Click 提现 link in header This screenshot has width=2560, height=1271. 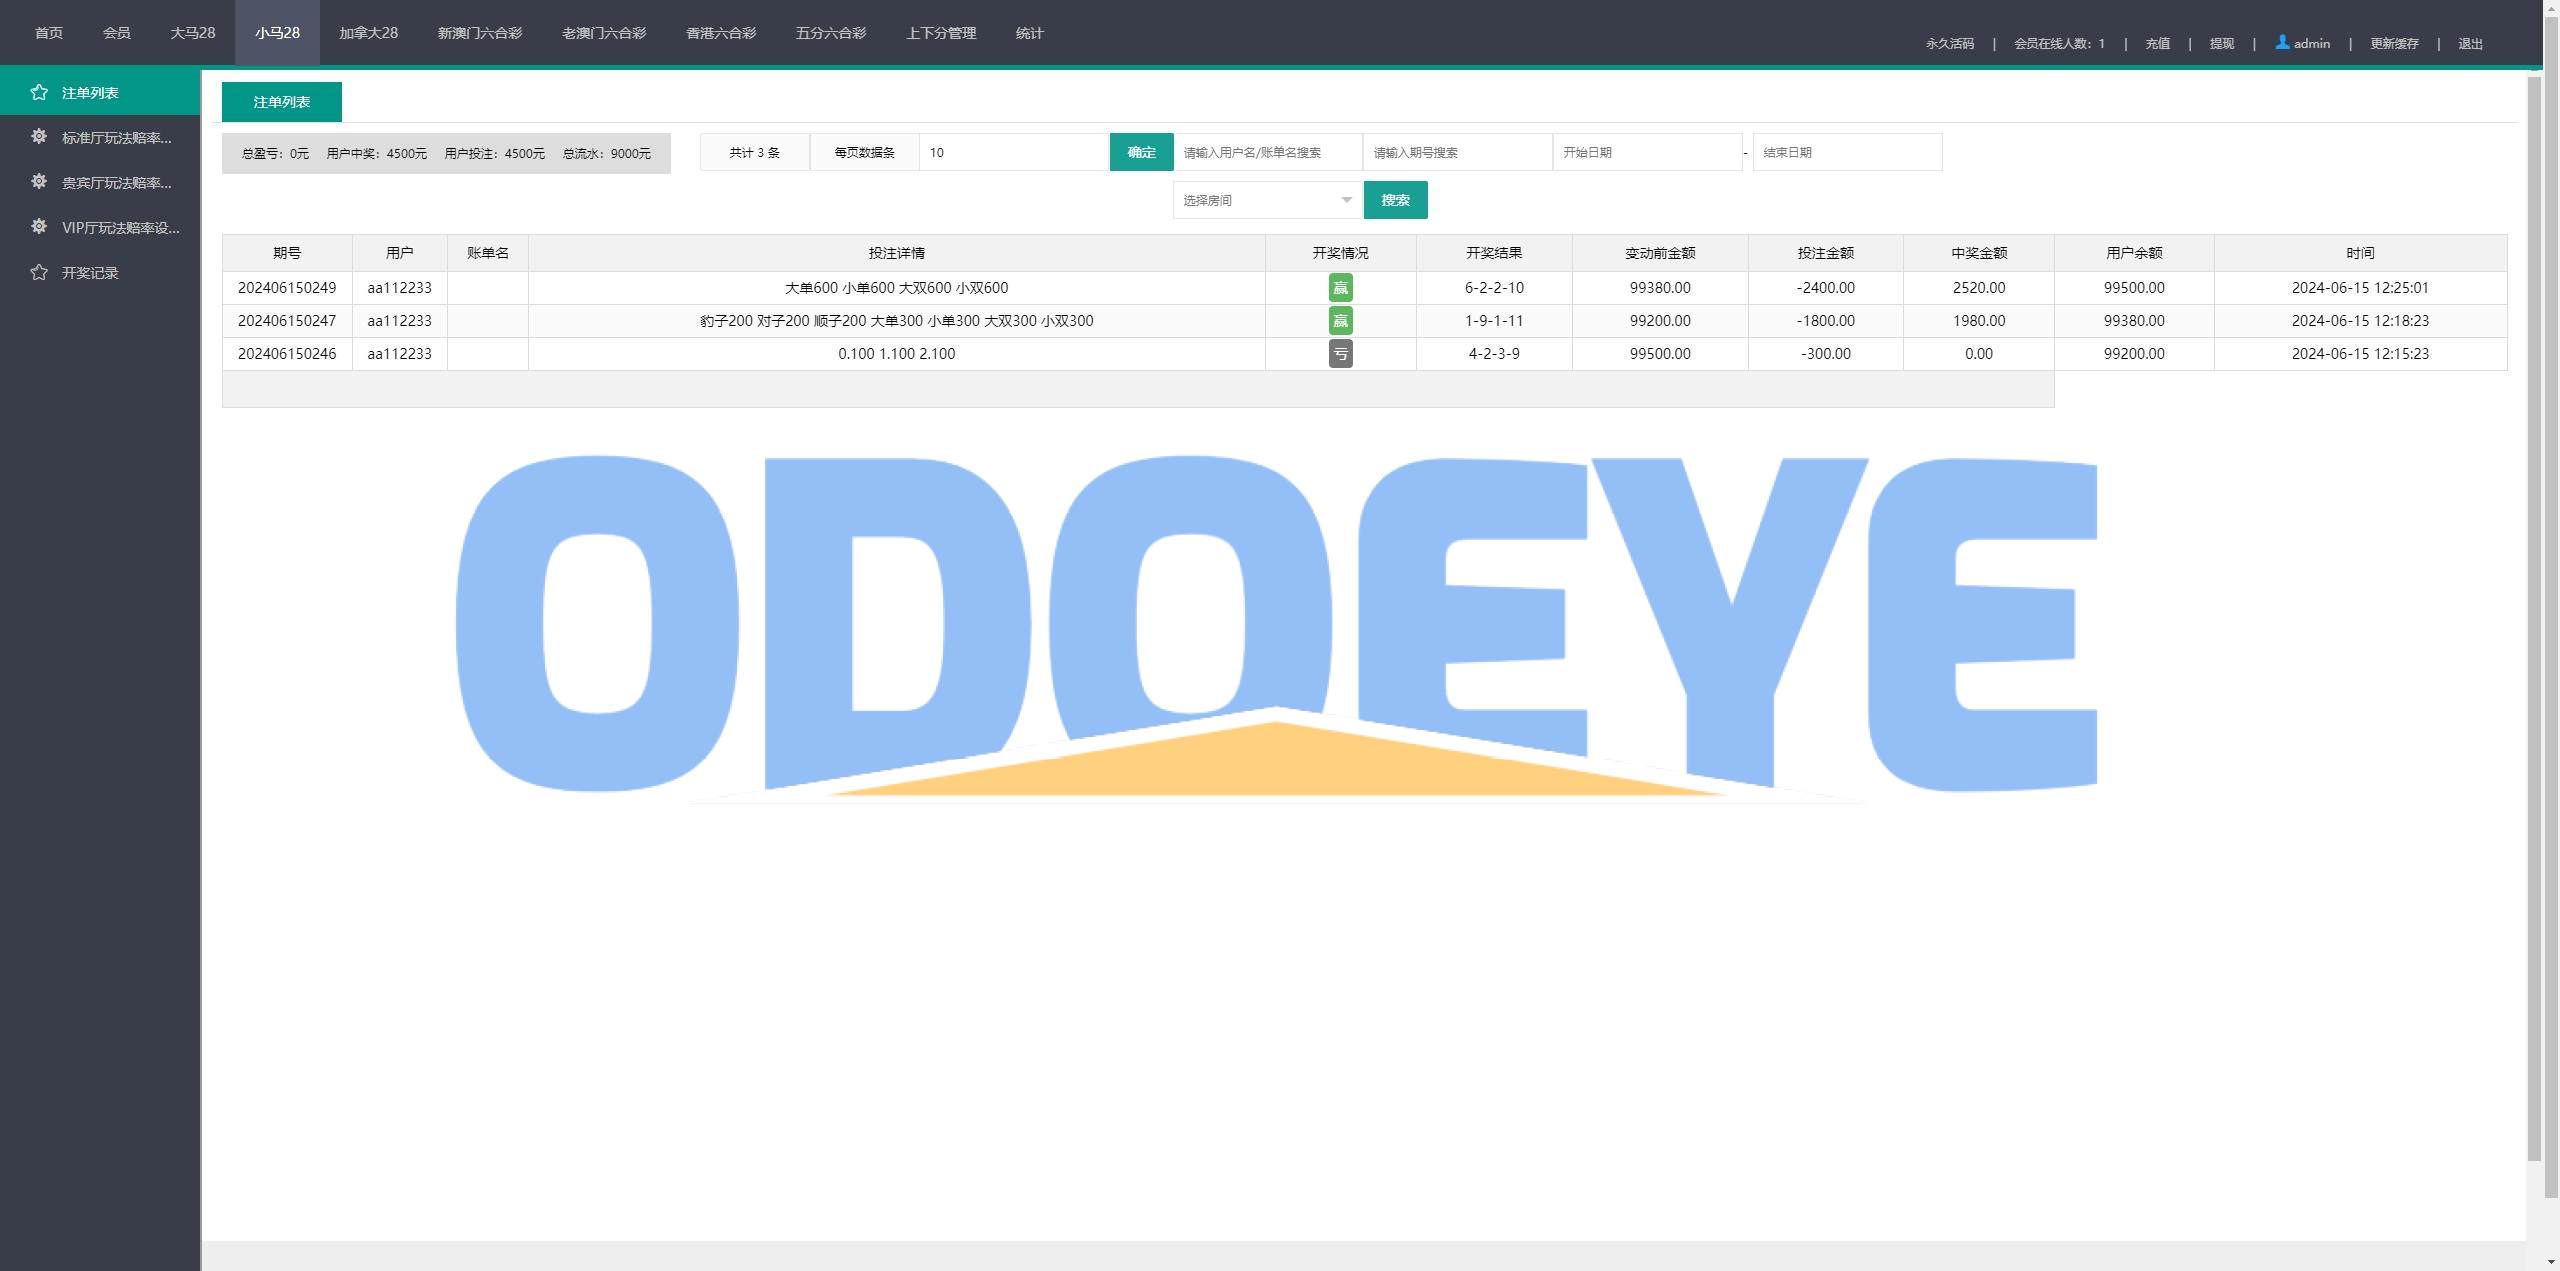pyautogui.click(x=2222, y=43)
